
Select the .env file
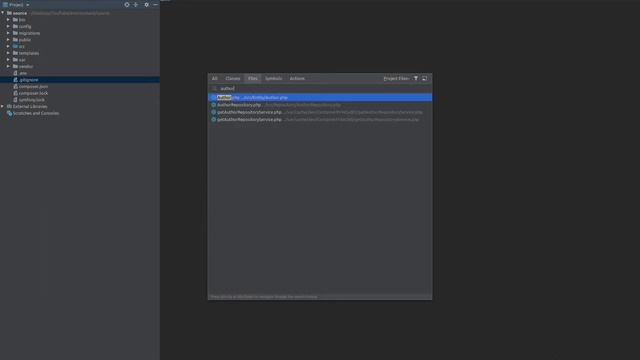tap(23, 73)
